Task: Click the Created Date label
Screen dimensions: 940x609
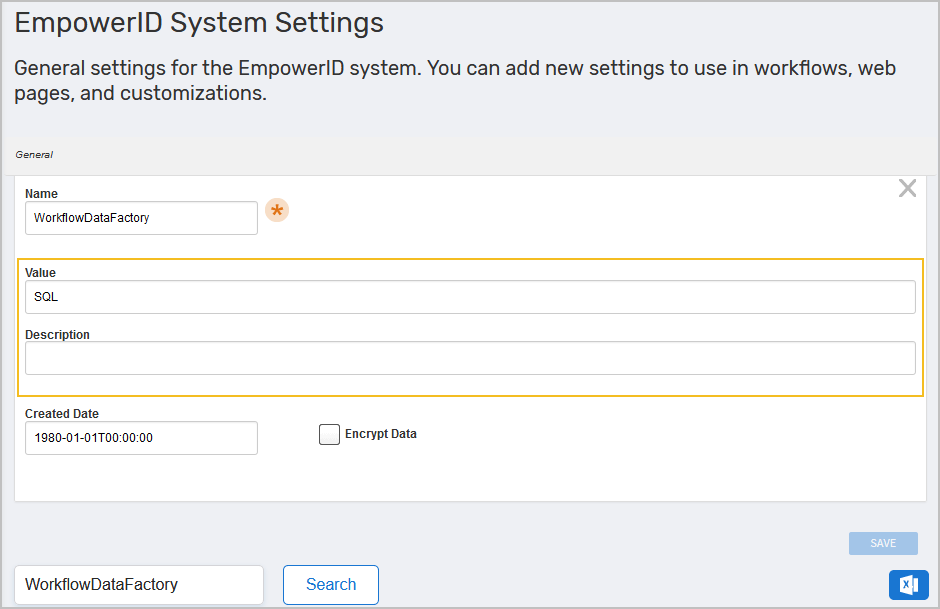Action: 62,413
